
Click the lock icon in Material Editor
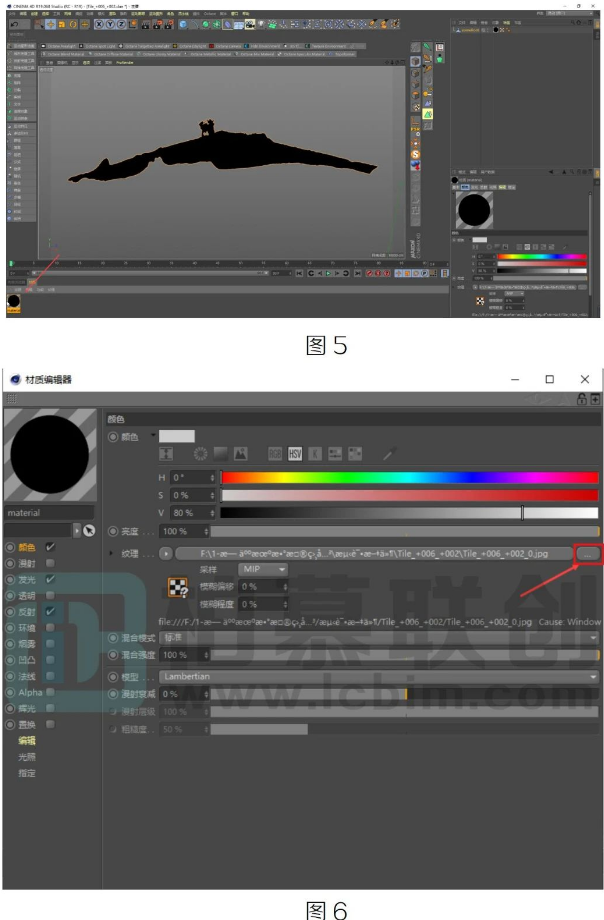coord(581,399)
